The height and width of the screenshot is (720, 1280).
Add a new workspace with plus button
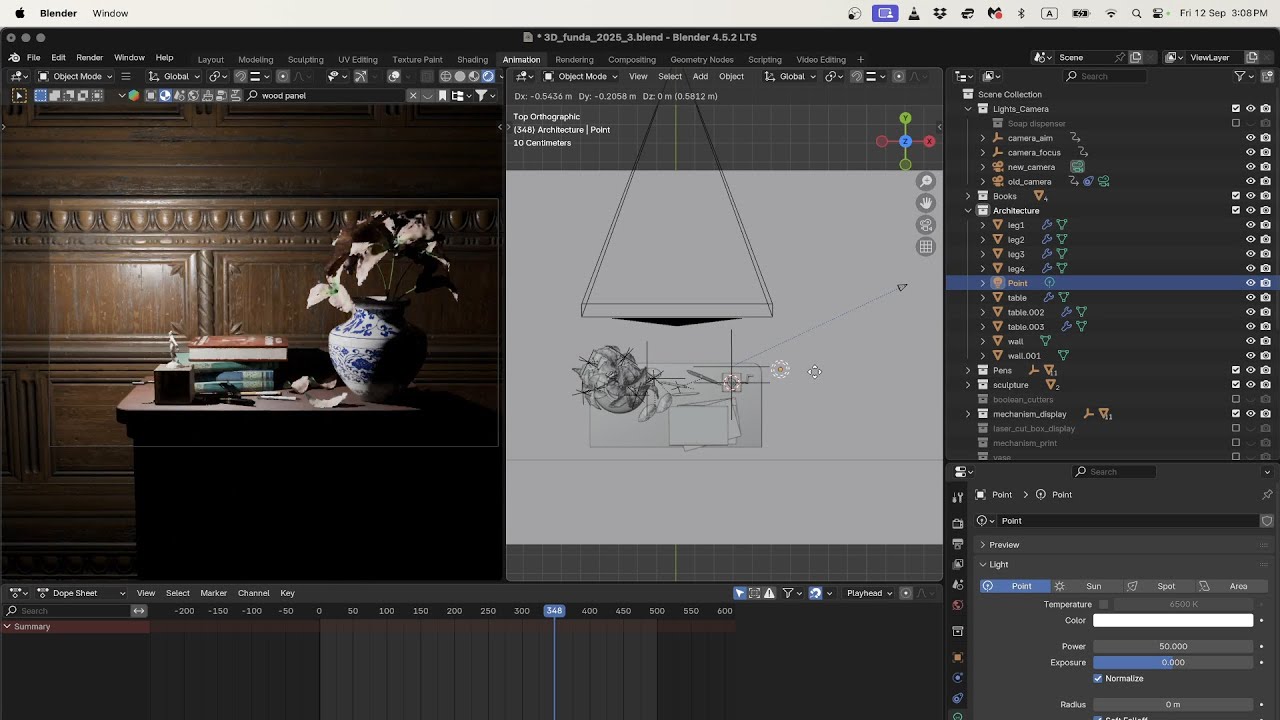tap(860, 59)
